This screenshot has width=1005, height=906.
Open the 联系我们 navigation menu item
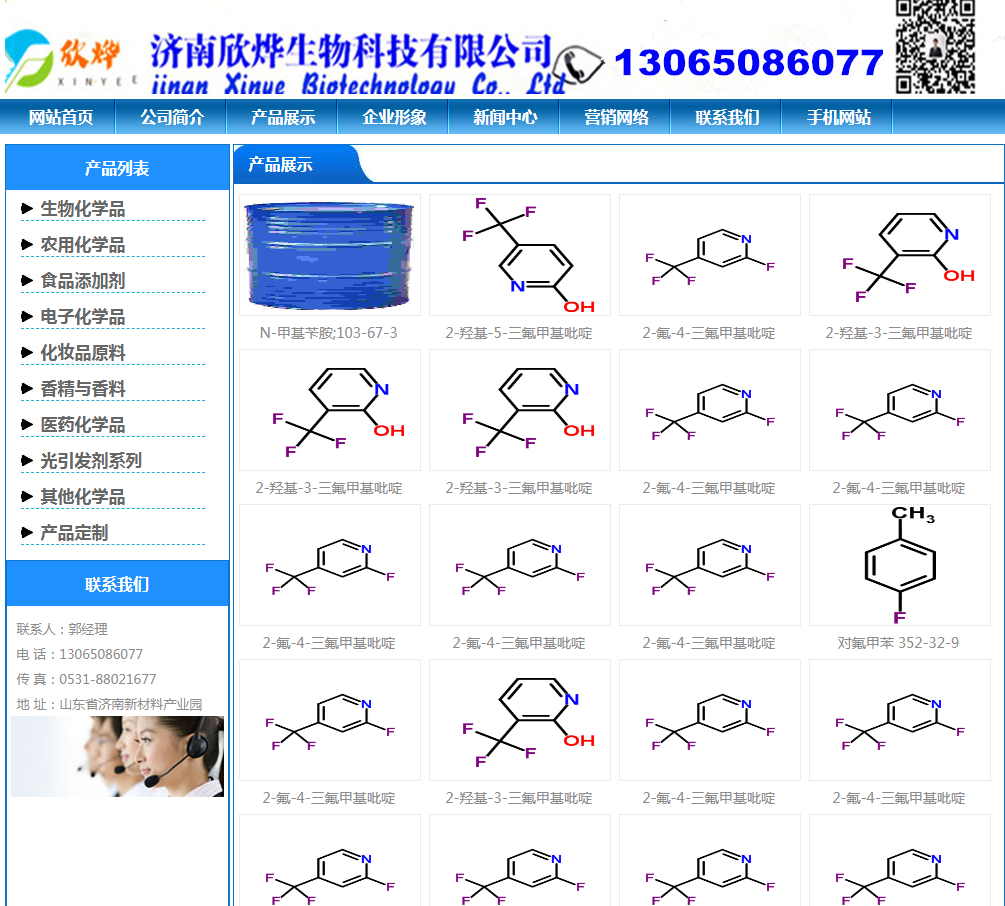pyautogui.click(x=727, y=117)
